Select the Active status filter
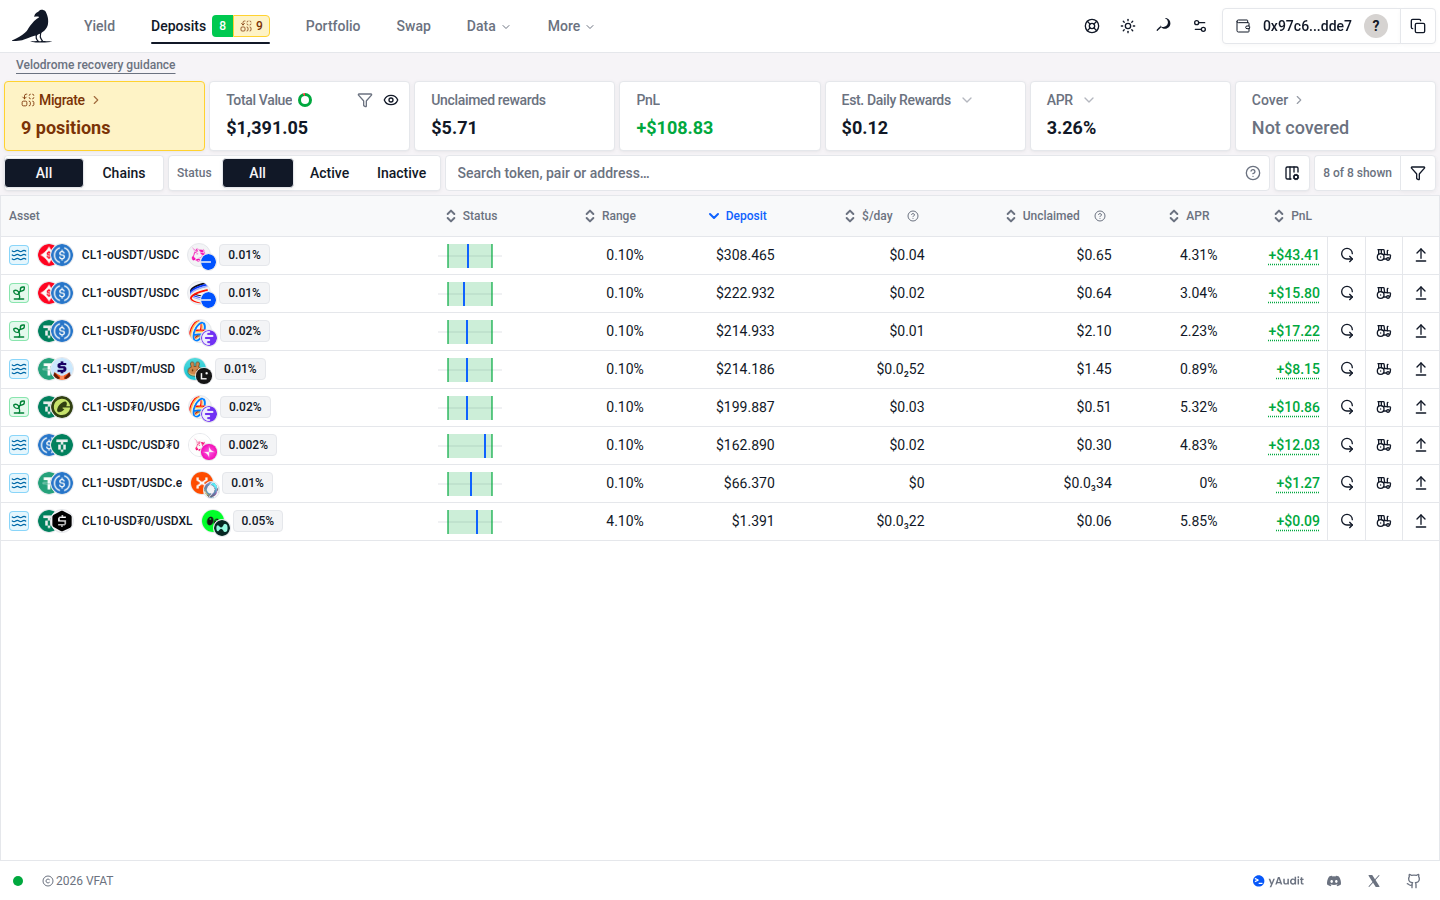 tap(329, 173)
